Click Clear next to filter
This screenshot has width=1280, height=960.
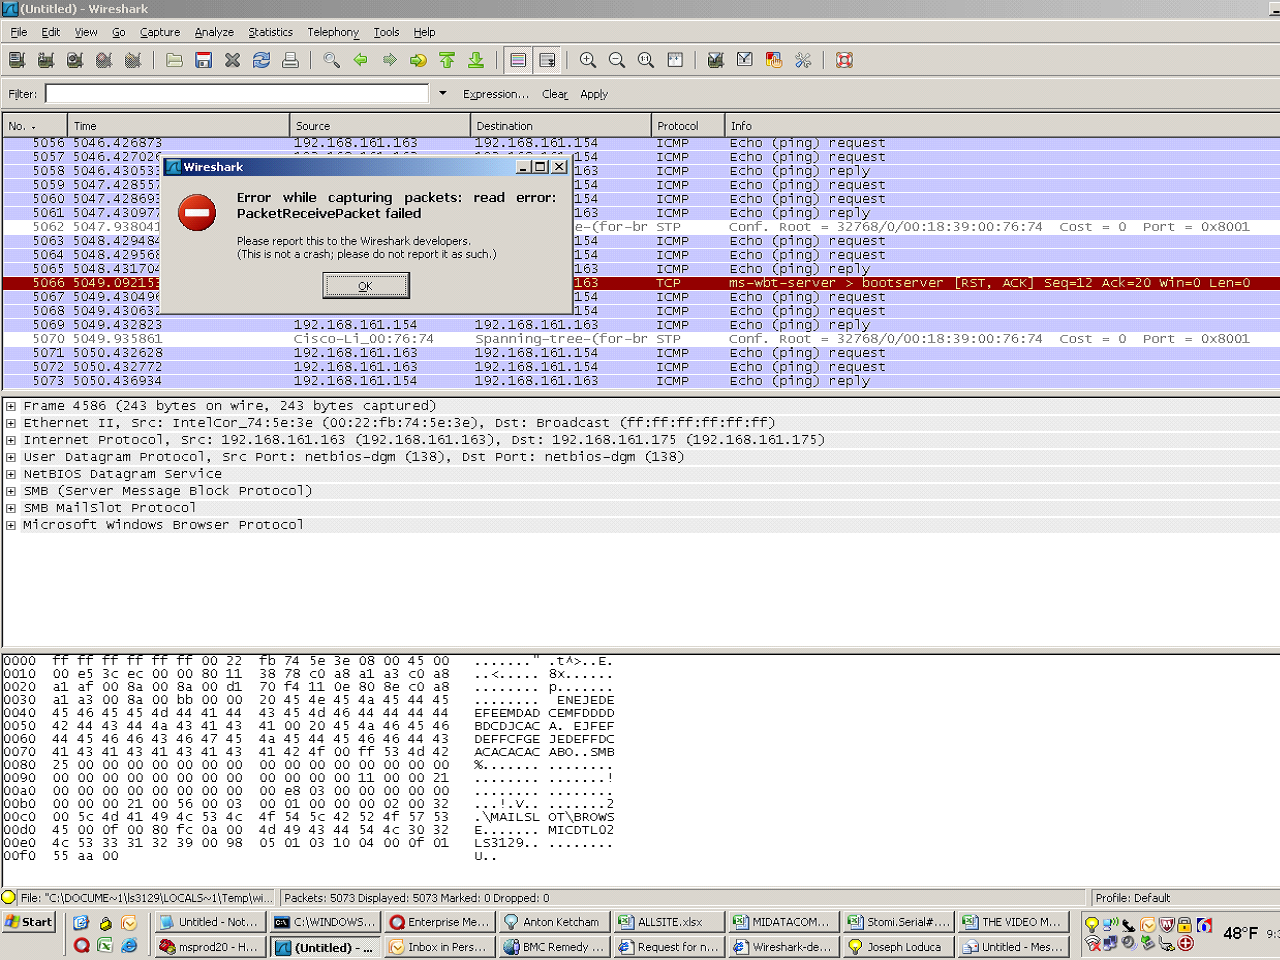[555, 94]
